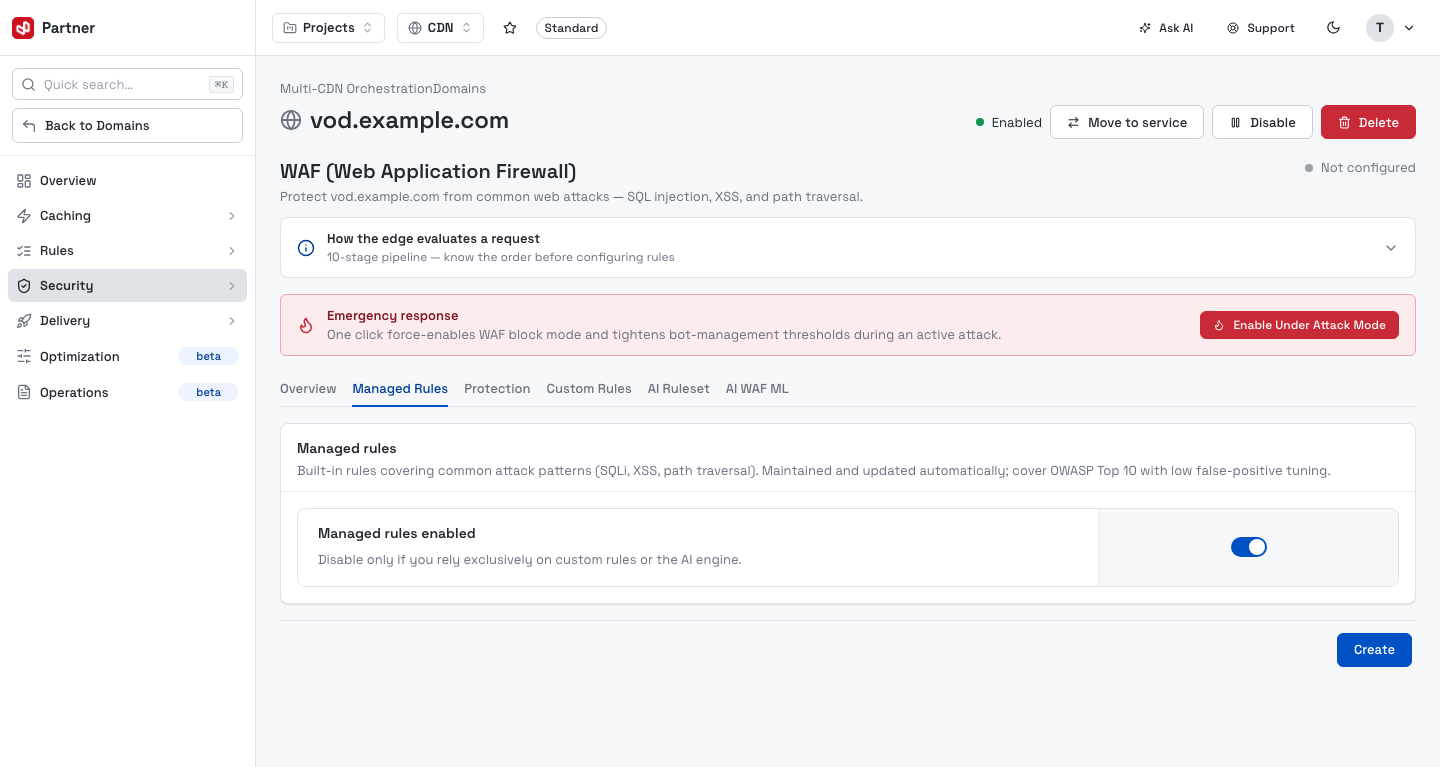The height and width of the screenshot is (767, 1440).
Task: Open the AI WAF ML tab
Action: tap(757, 389)
